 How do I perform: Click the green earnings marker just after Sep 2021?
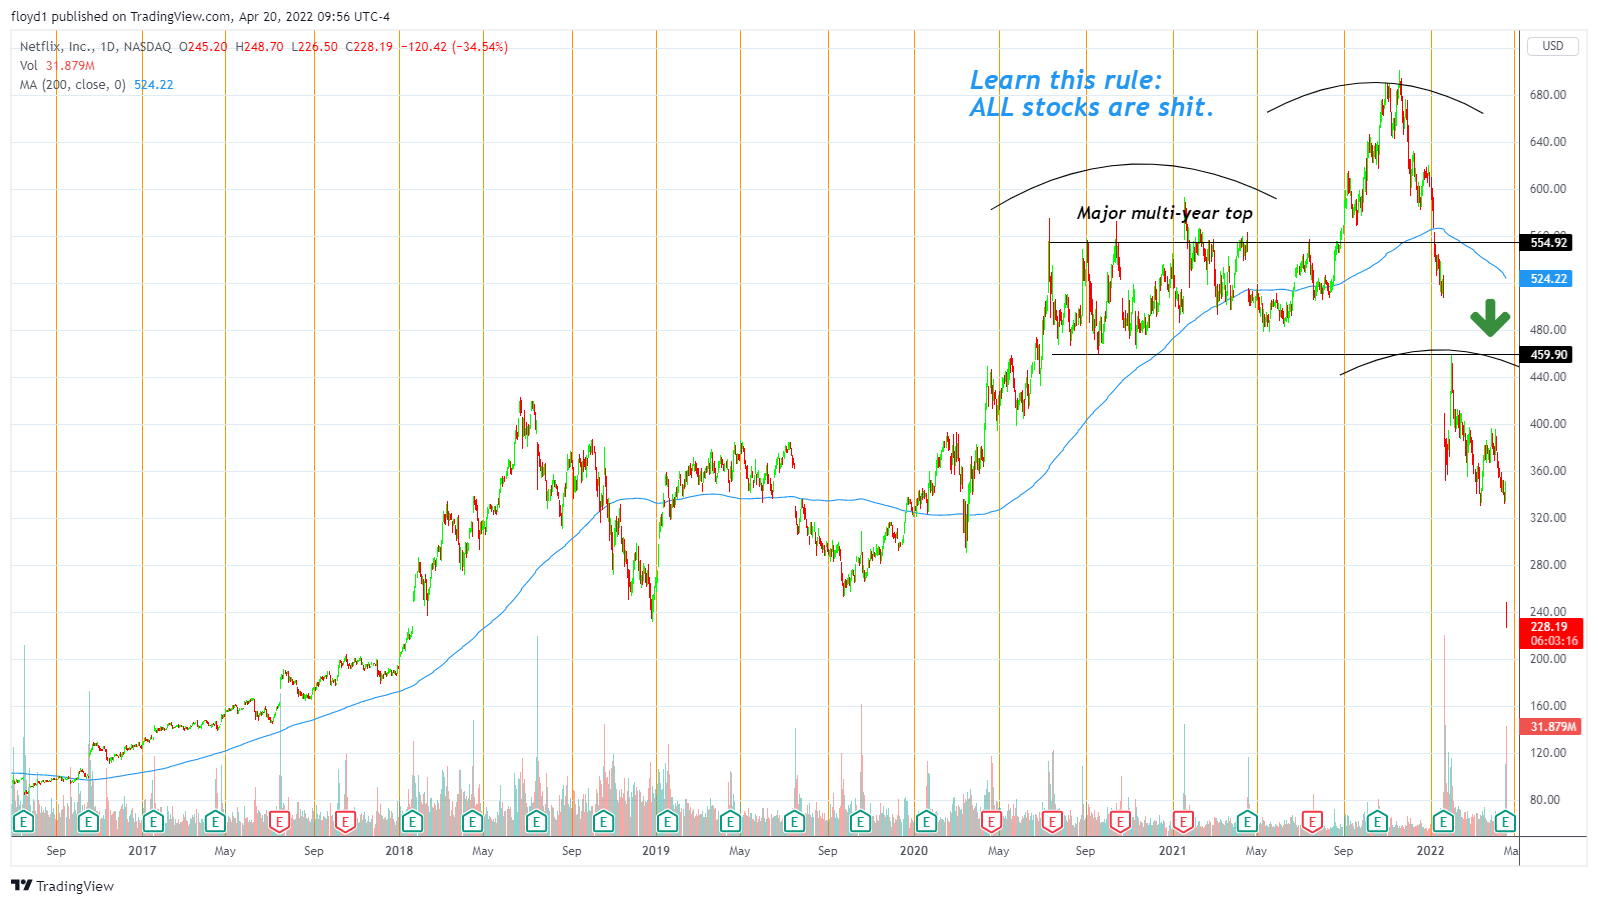pos(1377,822)
